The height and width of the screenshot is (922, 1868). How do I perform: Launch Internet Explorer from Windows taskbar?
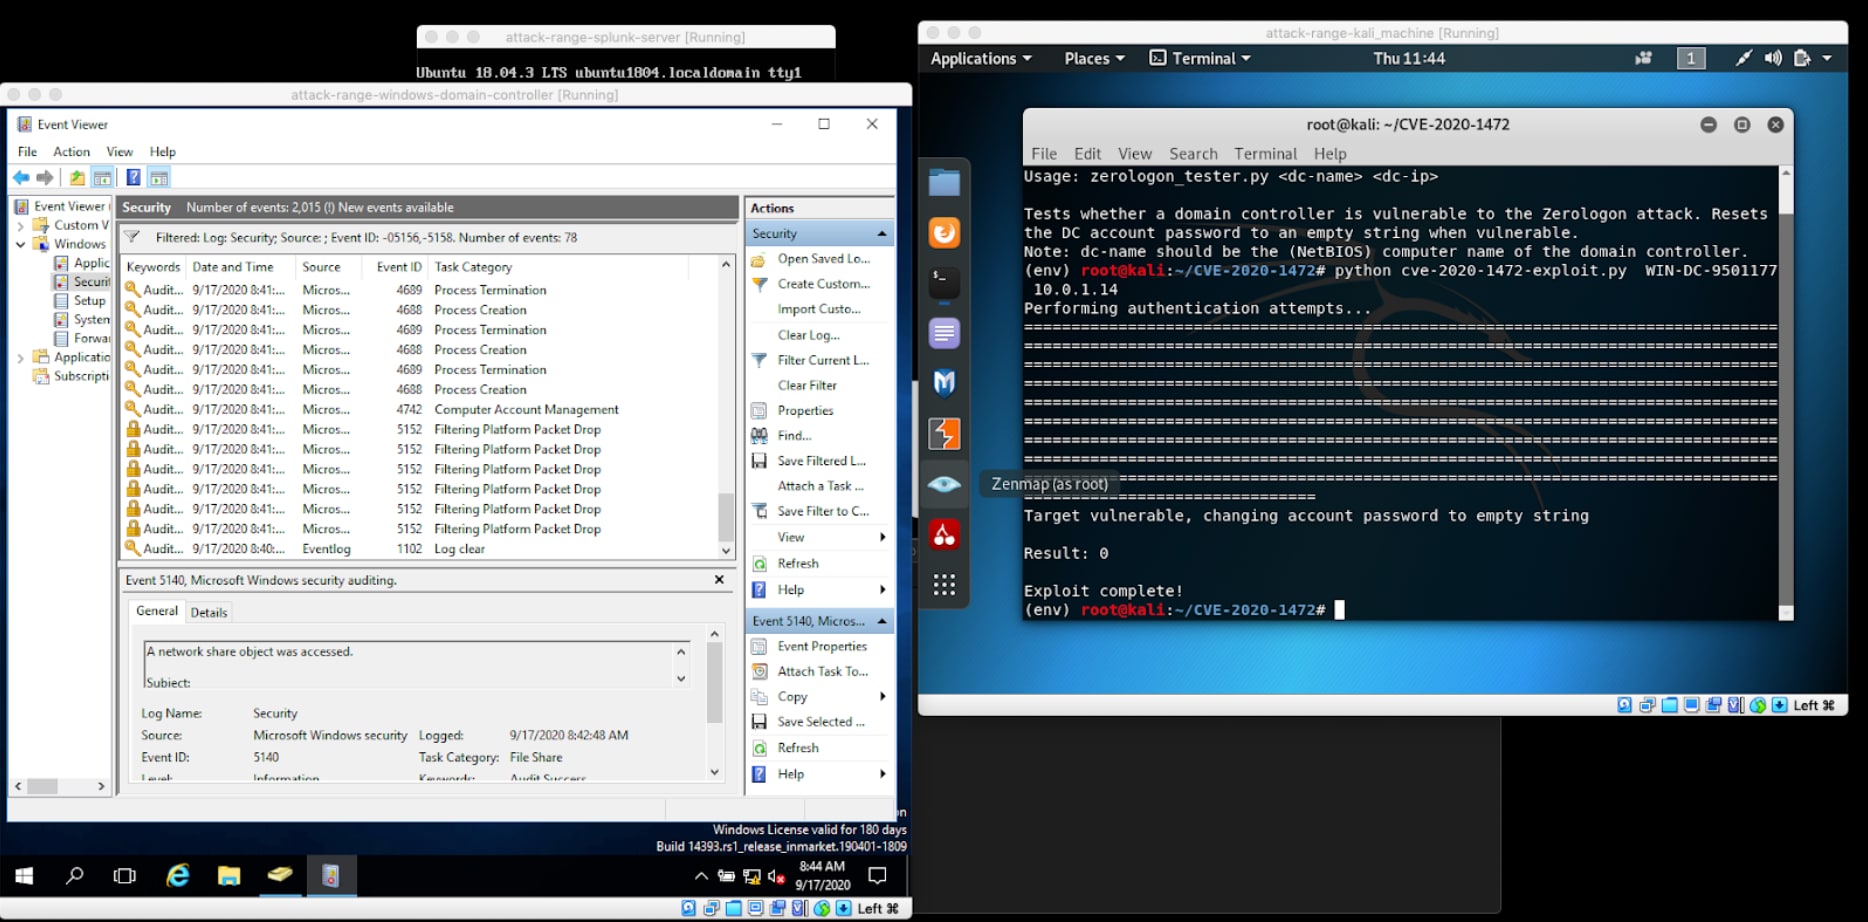click(x=177, y=876)
